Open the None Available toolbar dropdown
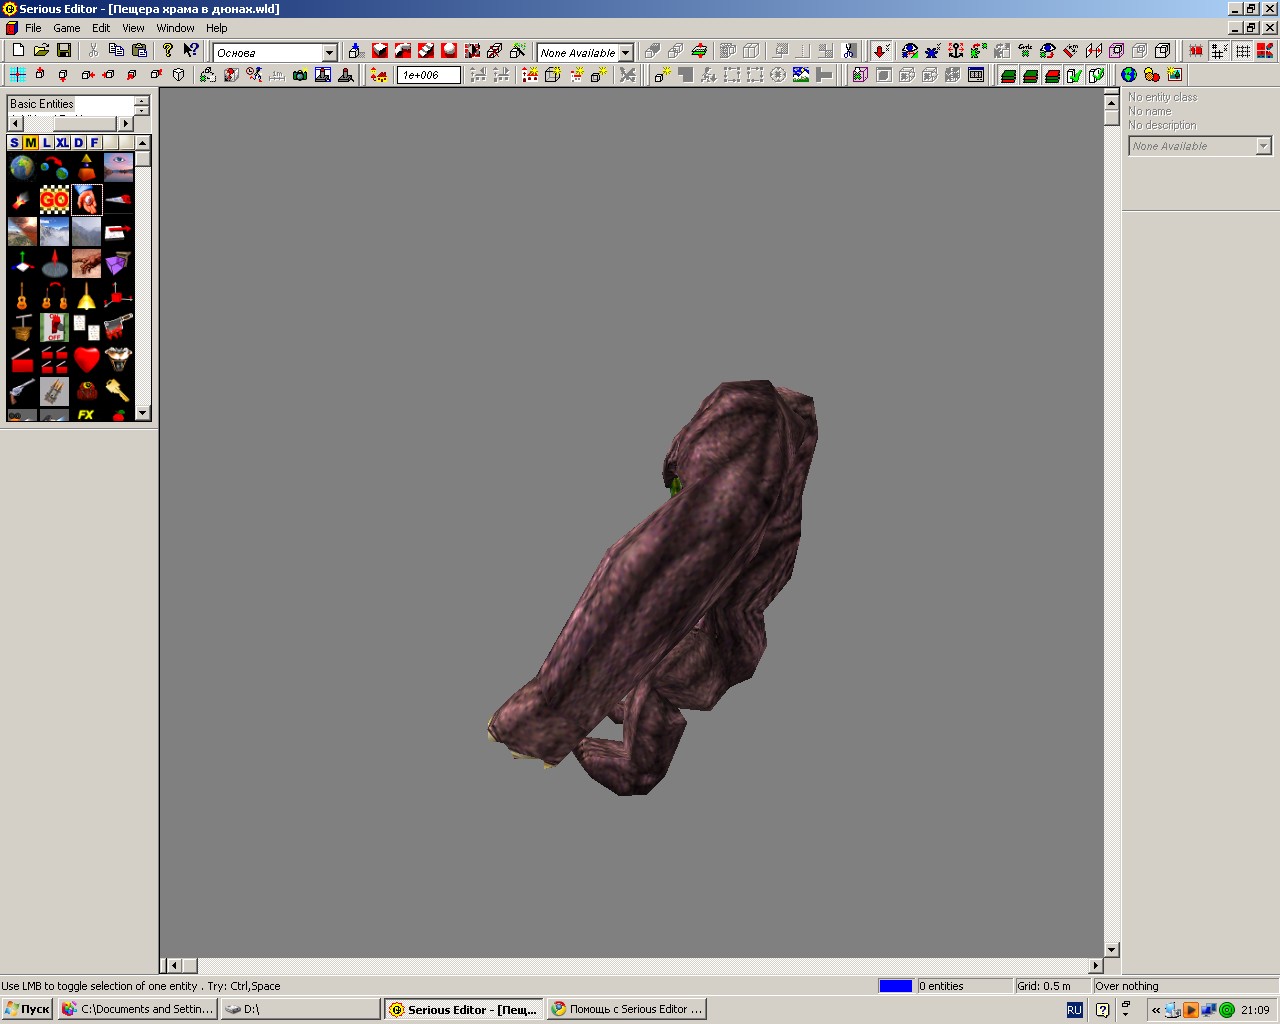Image resolution: width=1280 pixels, height=1024 pixels. (626, 52)
